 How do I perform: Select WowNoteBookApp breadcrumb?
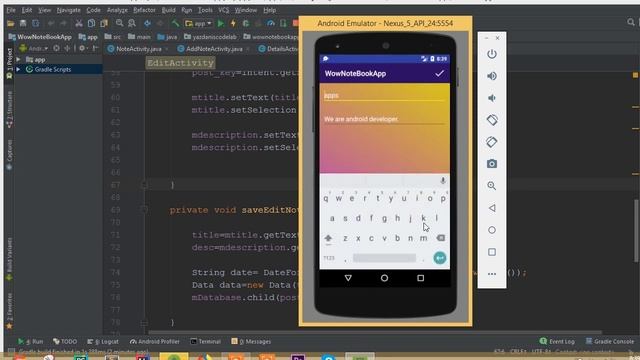[x=40, y=37]
